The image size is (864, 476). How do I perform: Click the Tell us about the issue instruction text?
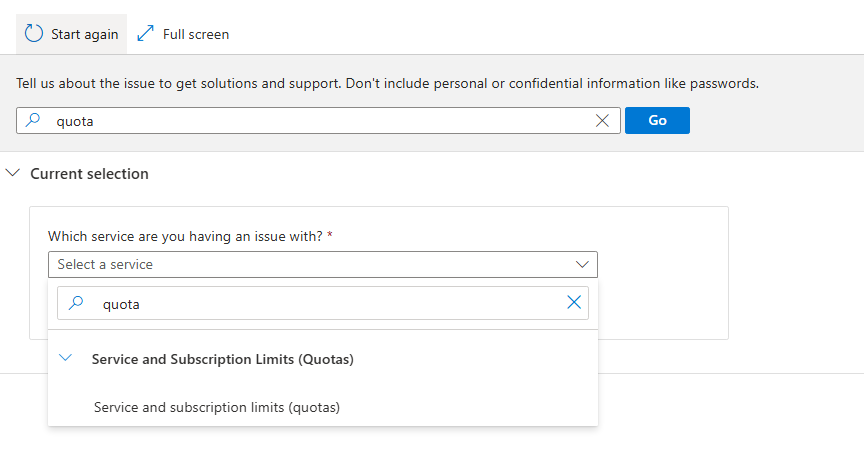387,83
